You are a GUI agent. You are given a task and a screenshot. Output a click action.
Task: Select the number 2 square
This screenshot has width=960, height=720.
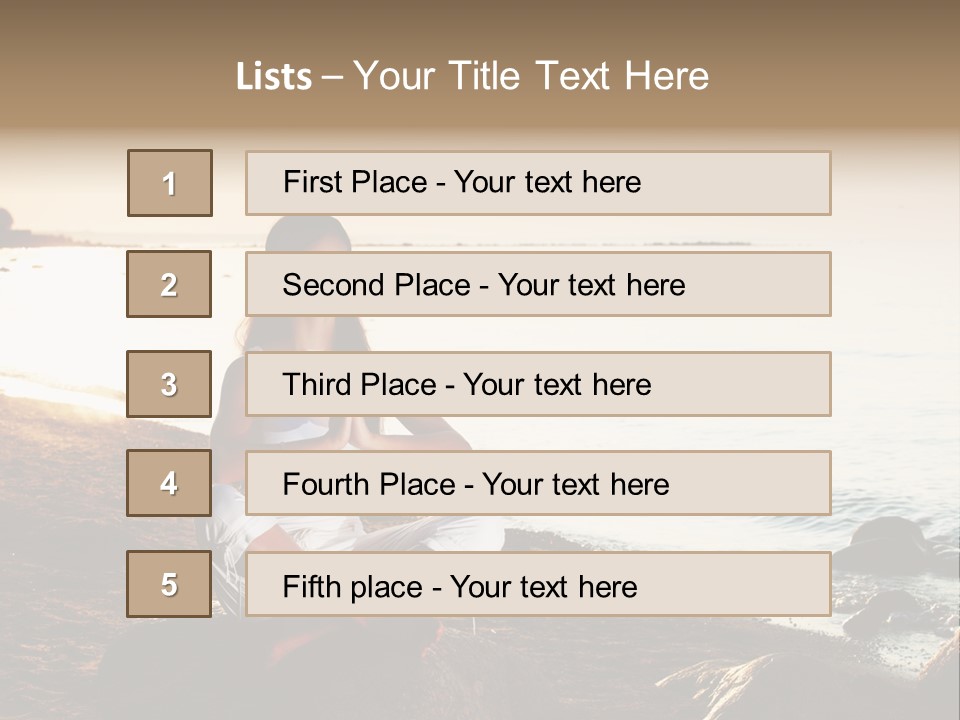(x=169, y=284)
